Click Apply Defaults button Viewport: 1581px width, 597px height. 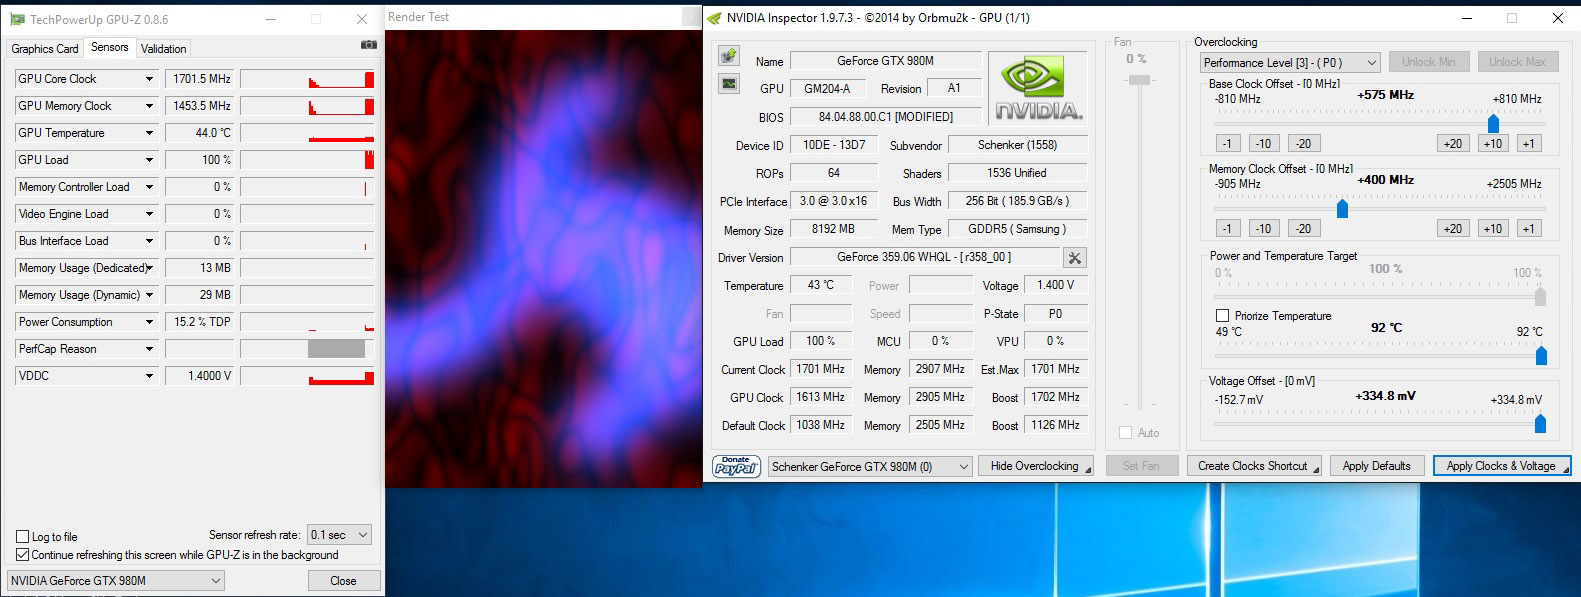[1377, 466]
